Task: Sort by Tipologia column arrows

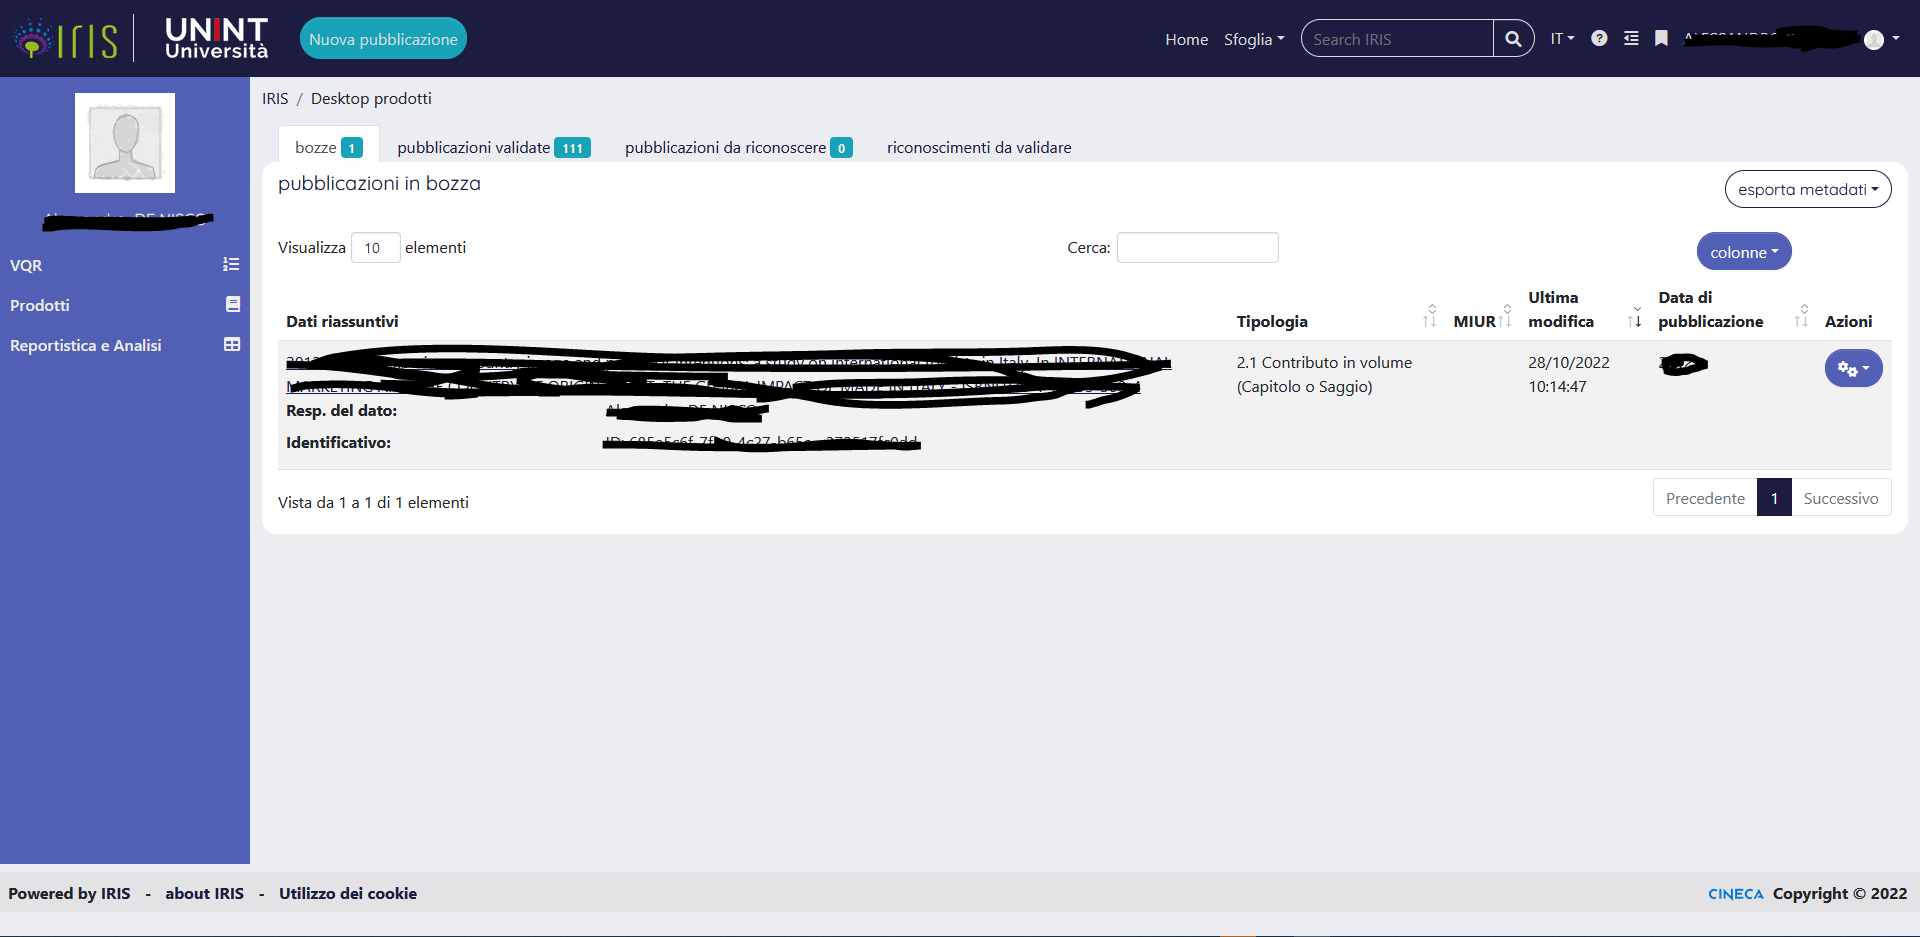Action: pos(1430,316)
